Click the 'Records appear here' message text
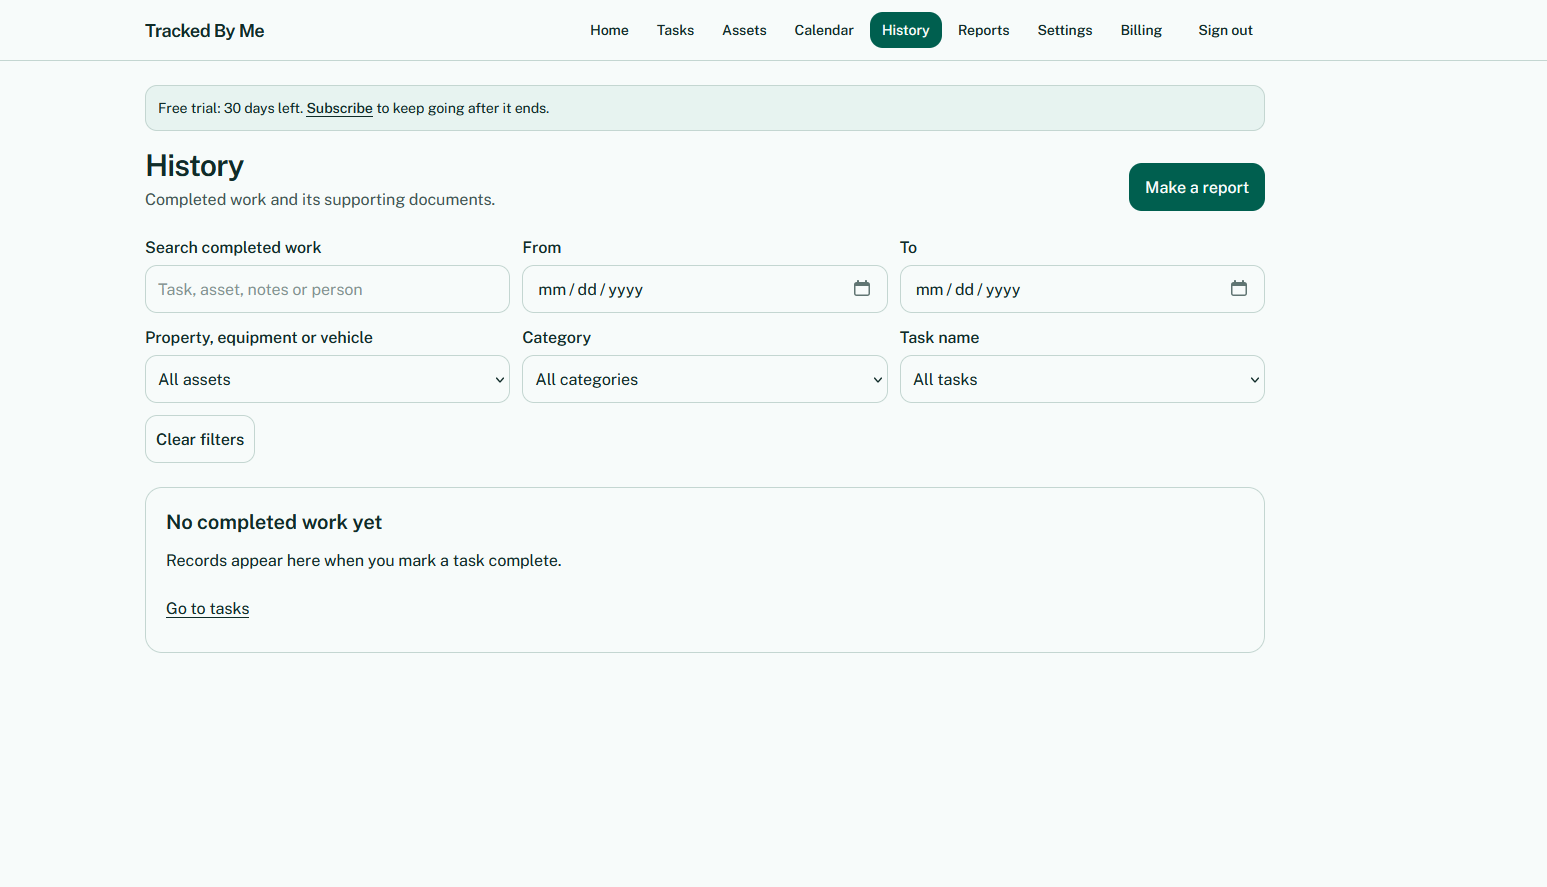 point(364,561)
